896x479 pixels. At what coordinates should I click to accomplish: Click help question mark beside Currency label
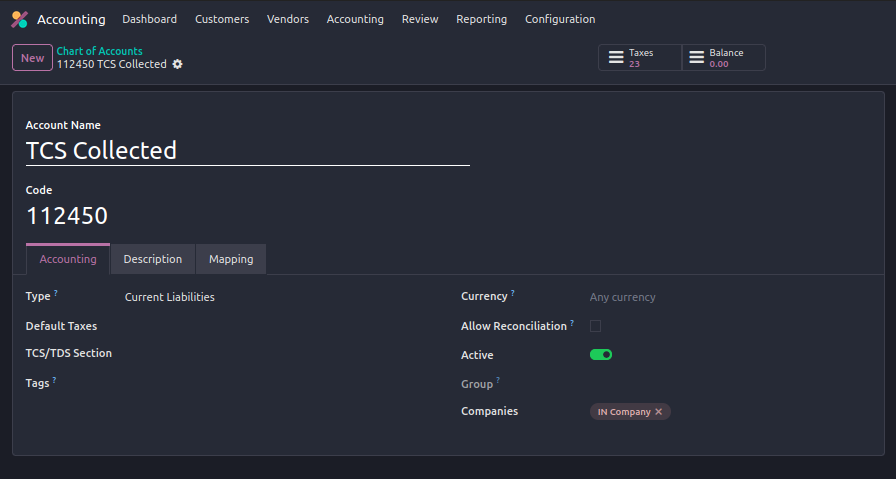(513, 293)
